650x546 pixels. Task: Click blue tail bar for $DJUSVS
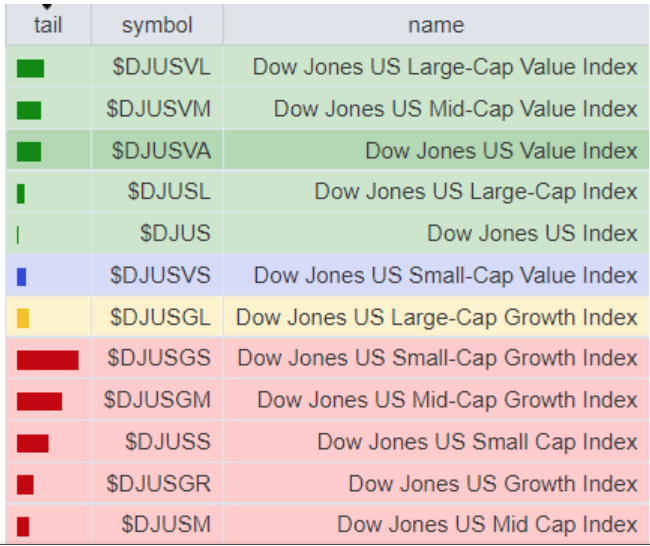[x=21, y=276]
